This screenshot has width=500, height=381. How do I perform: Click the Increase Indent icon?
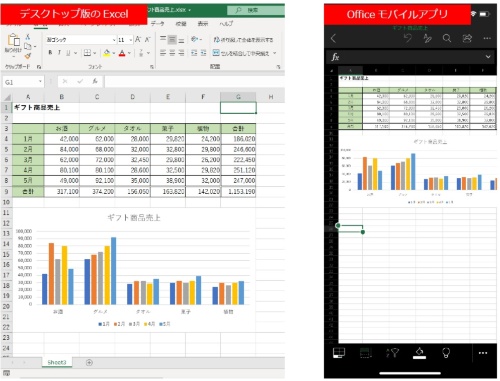point(203,53)
